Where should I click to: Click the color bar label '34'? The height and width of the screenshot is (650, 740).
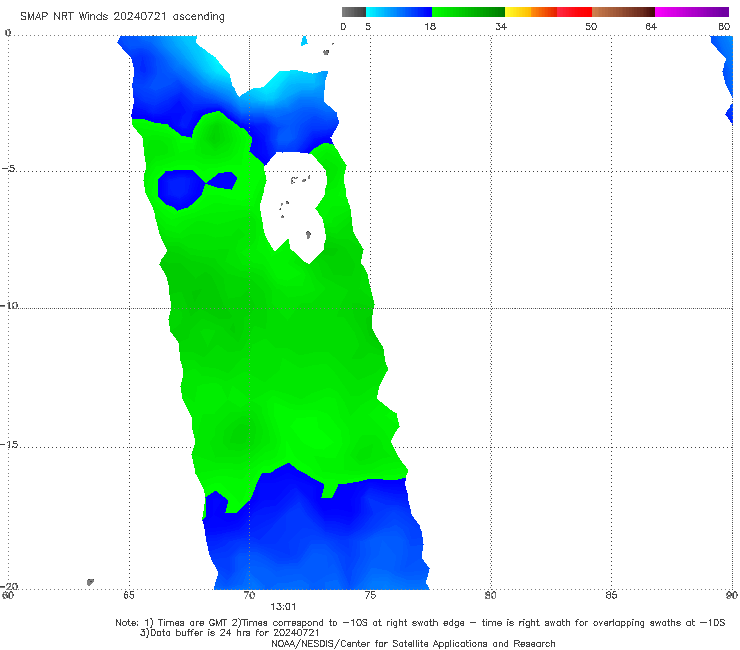501,26
